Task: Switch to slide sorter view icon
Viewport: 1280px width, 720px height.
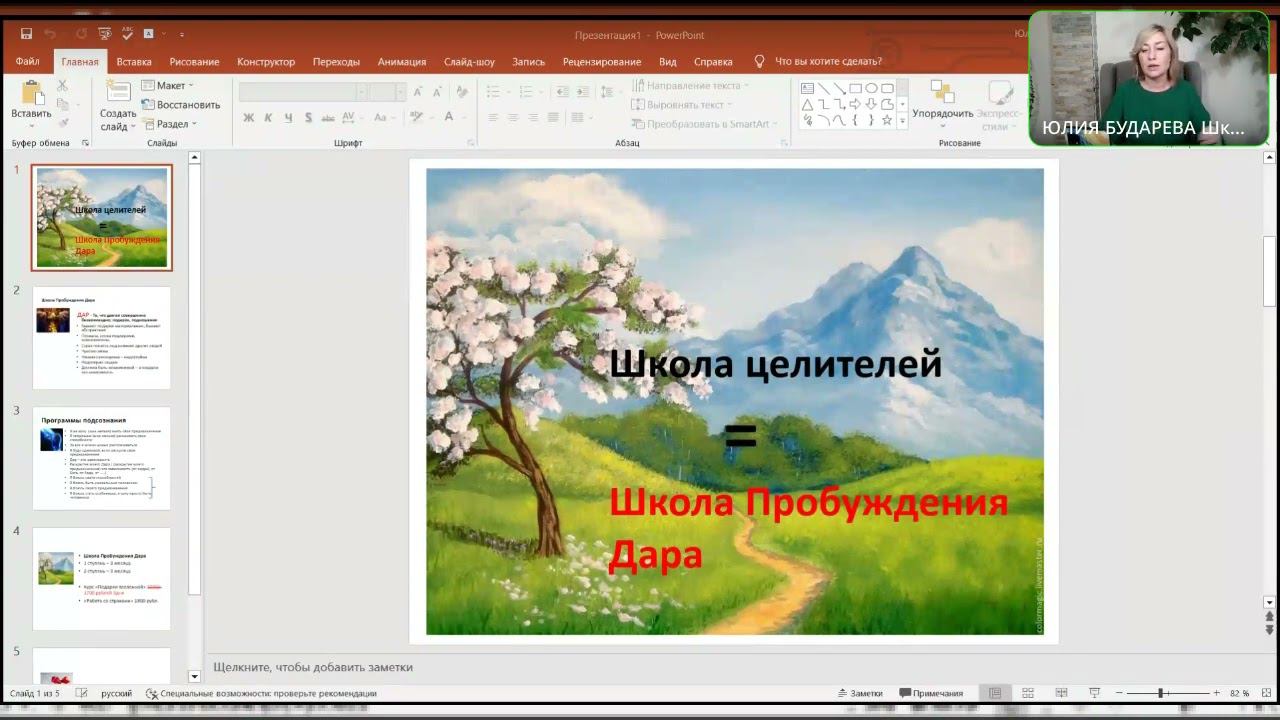Action: [1027, 693]
